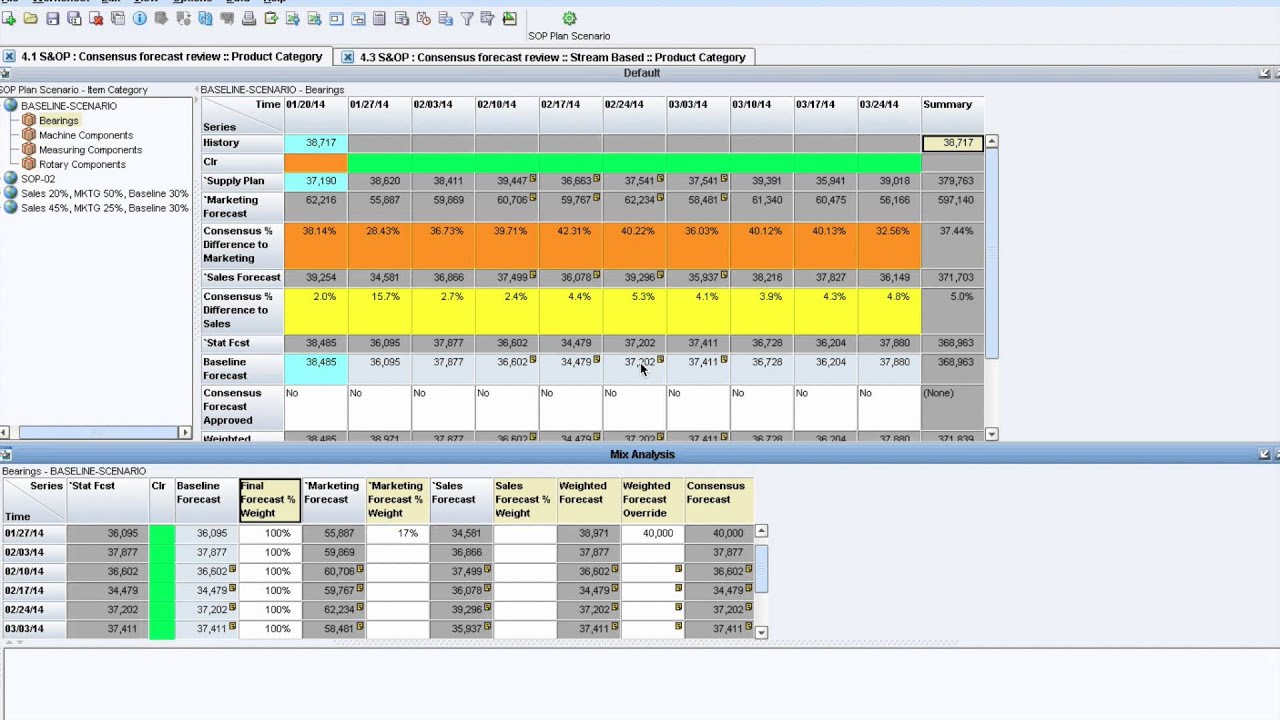The image size is (1280, 720).
Task: Select Machine Components tree item
Action: [86, 135]
